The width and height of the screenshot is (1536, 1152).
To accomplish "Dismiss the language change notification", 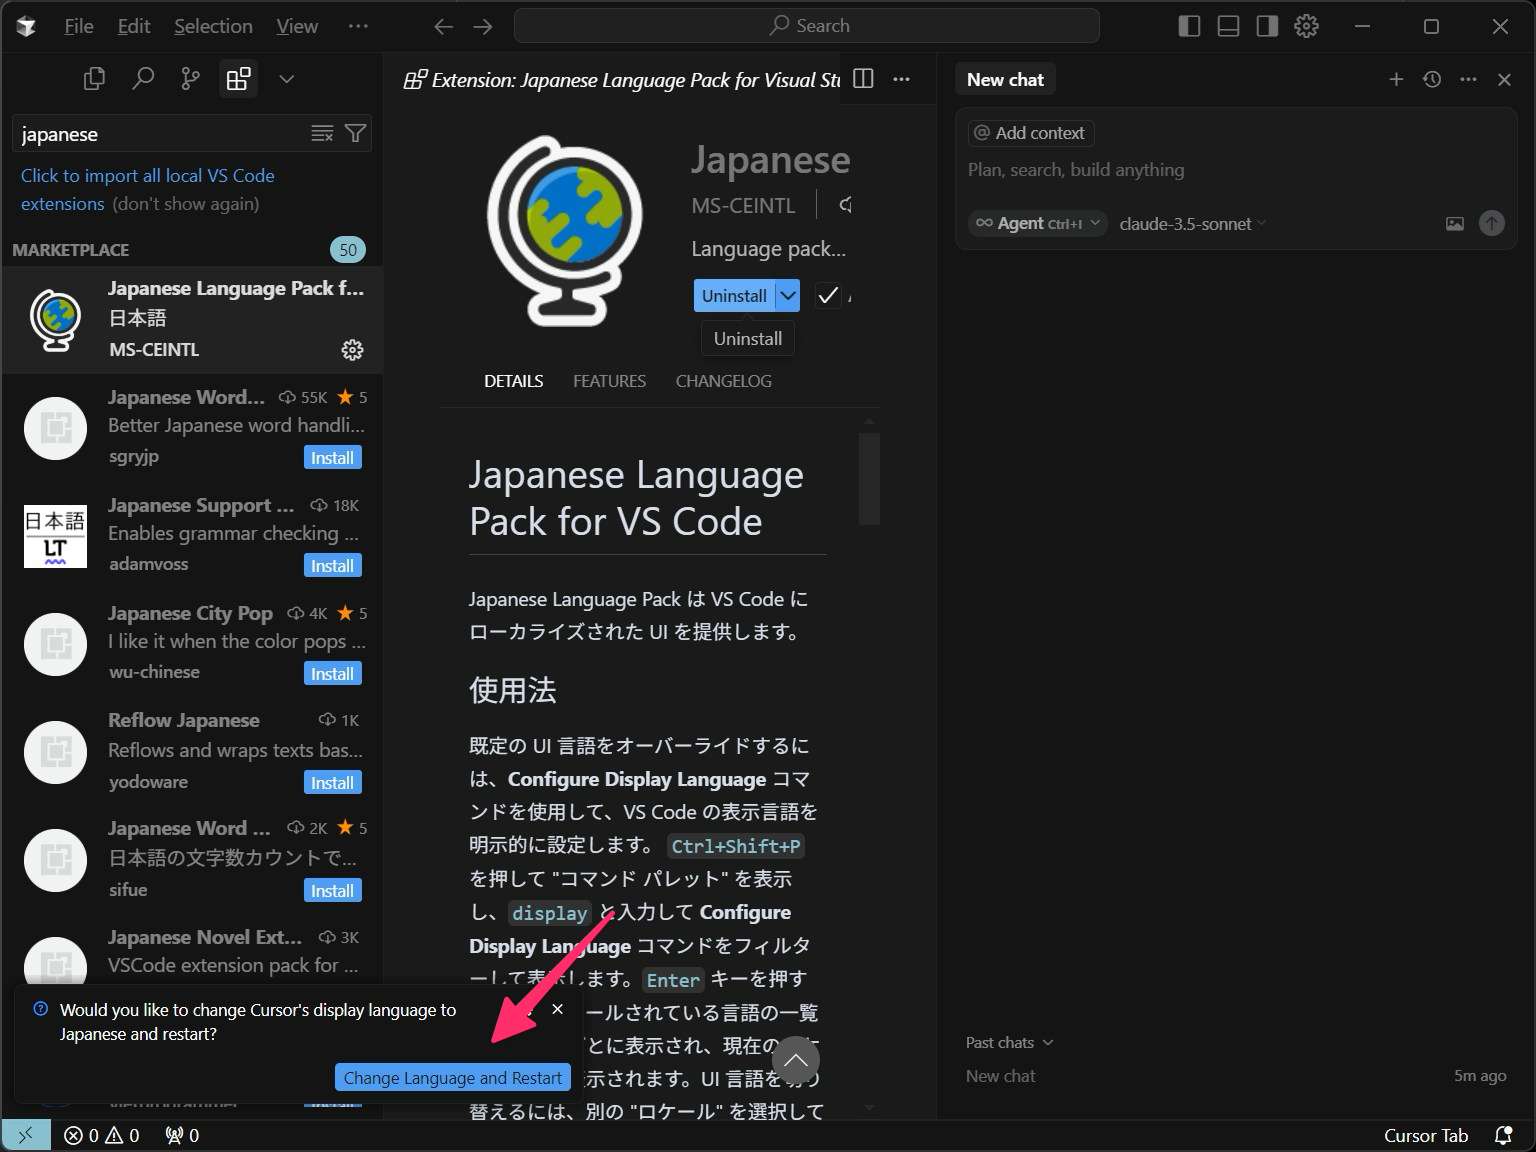I will (557, 1010).
